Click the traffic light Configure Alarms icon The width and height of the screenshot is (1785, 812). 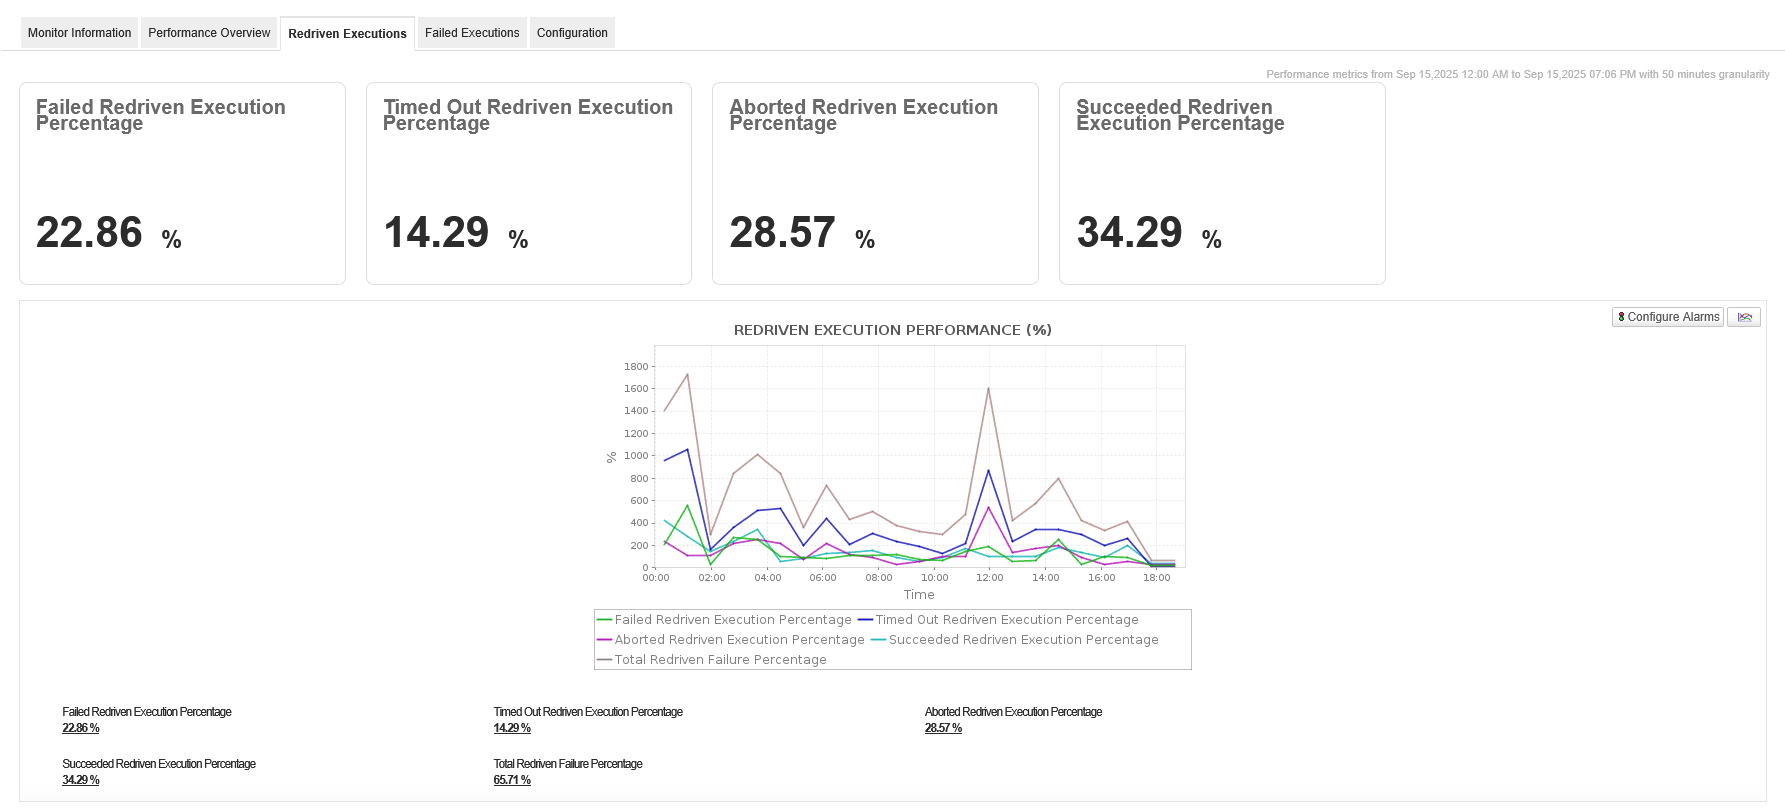[1621, 317]
